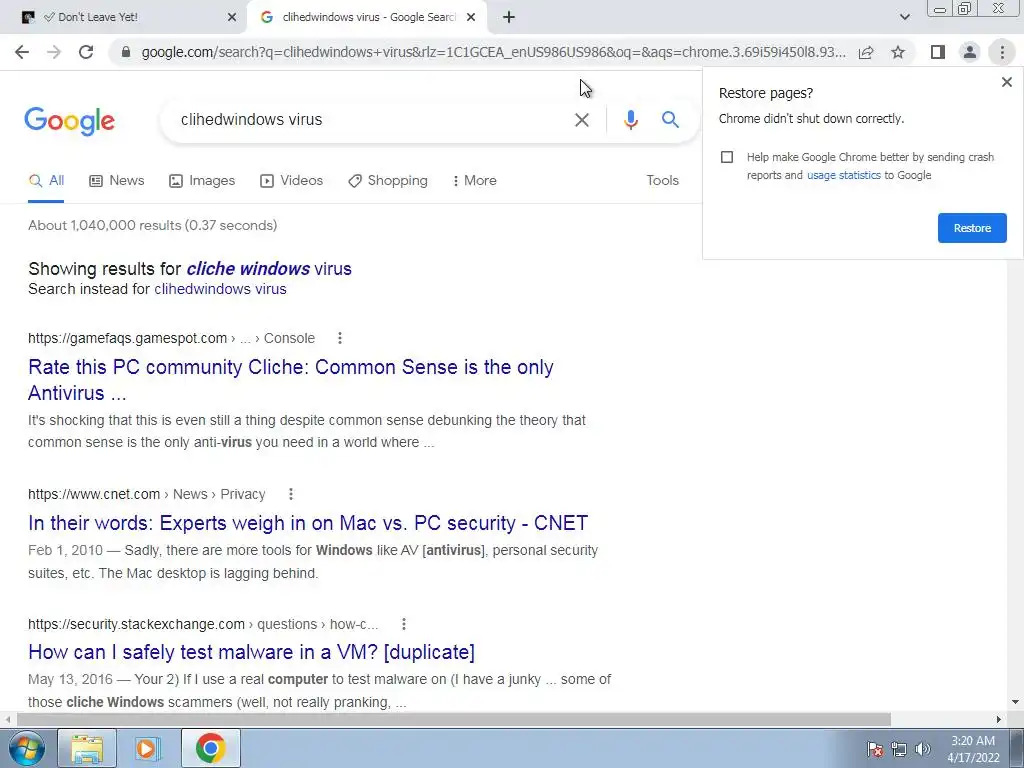Click the About 1,040,000 results text
Viewport: 1024px width, 768px height.
(152, 225)
